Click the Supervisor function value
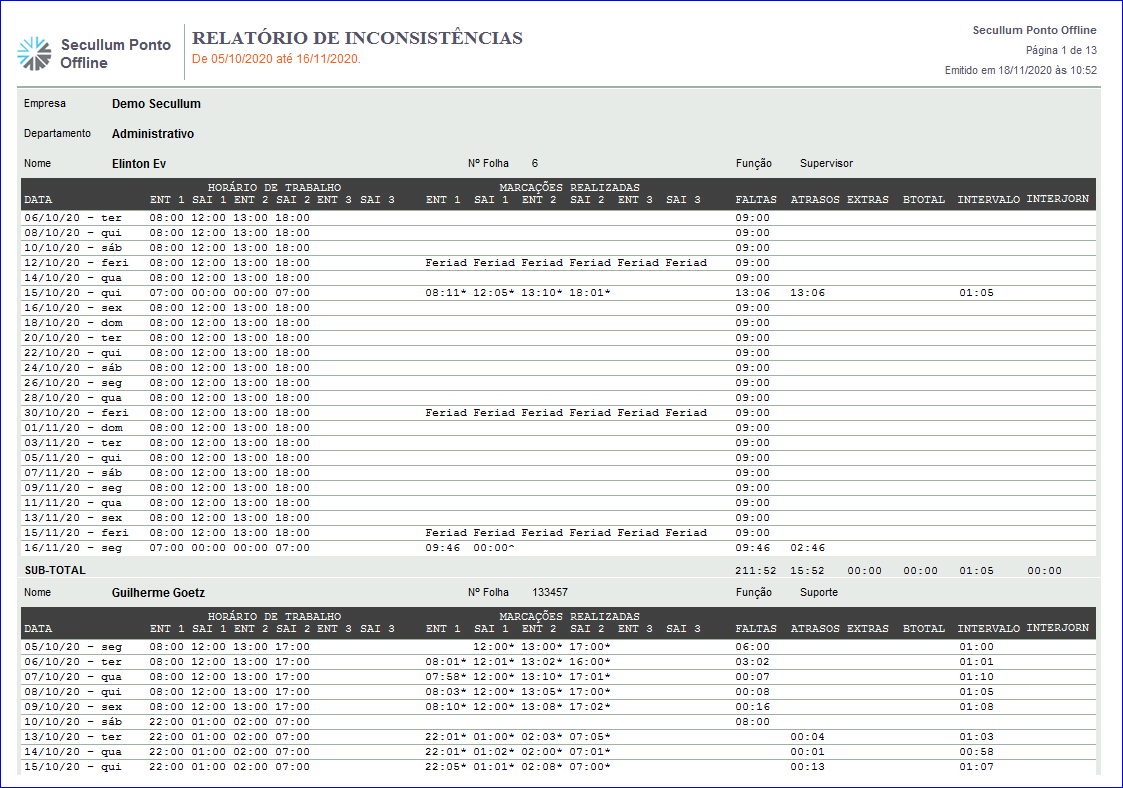1123x788 pixels. tap(826, 164)
